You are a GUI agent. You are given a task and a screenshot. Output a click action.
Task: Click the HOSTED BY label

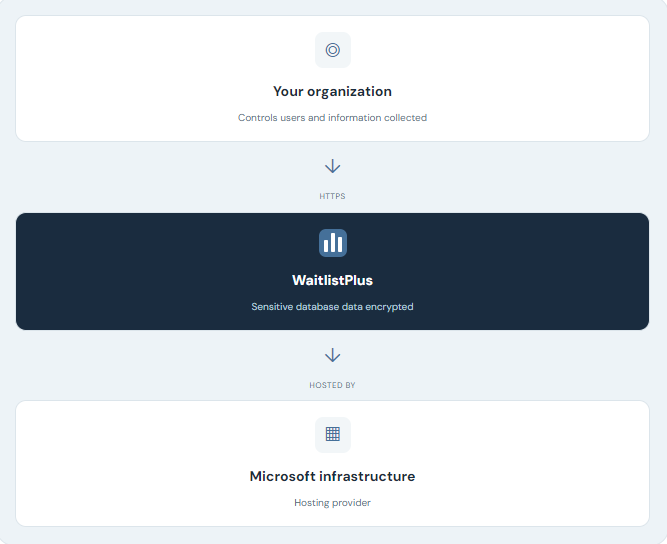[x=332, y=385]
